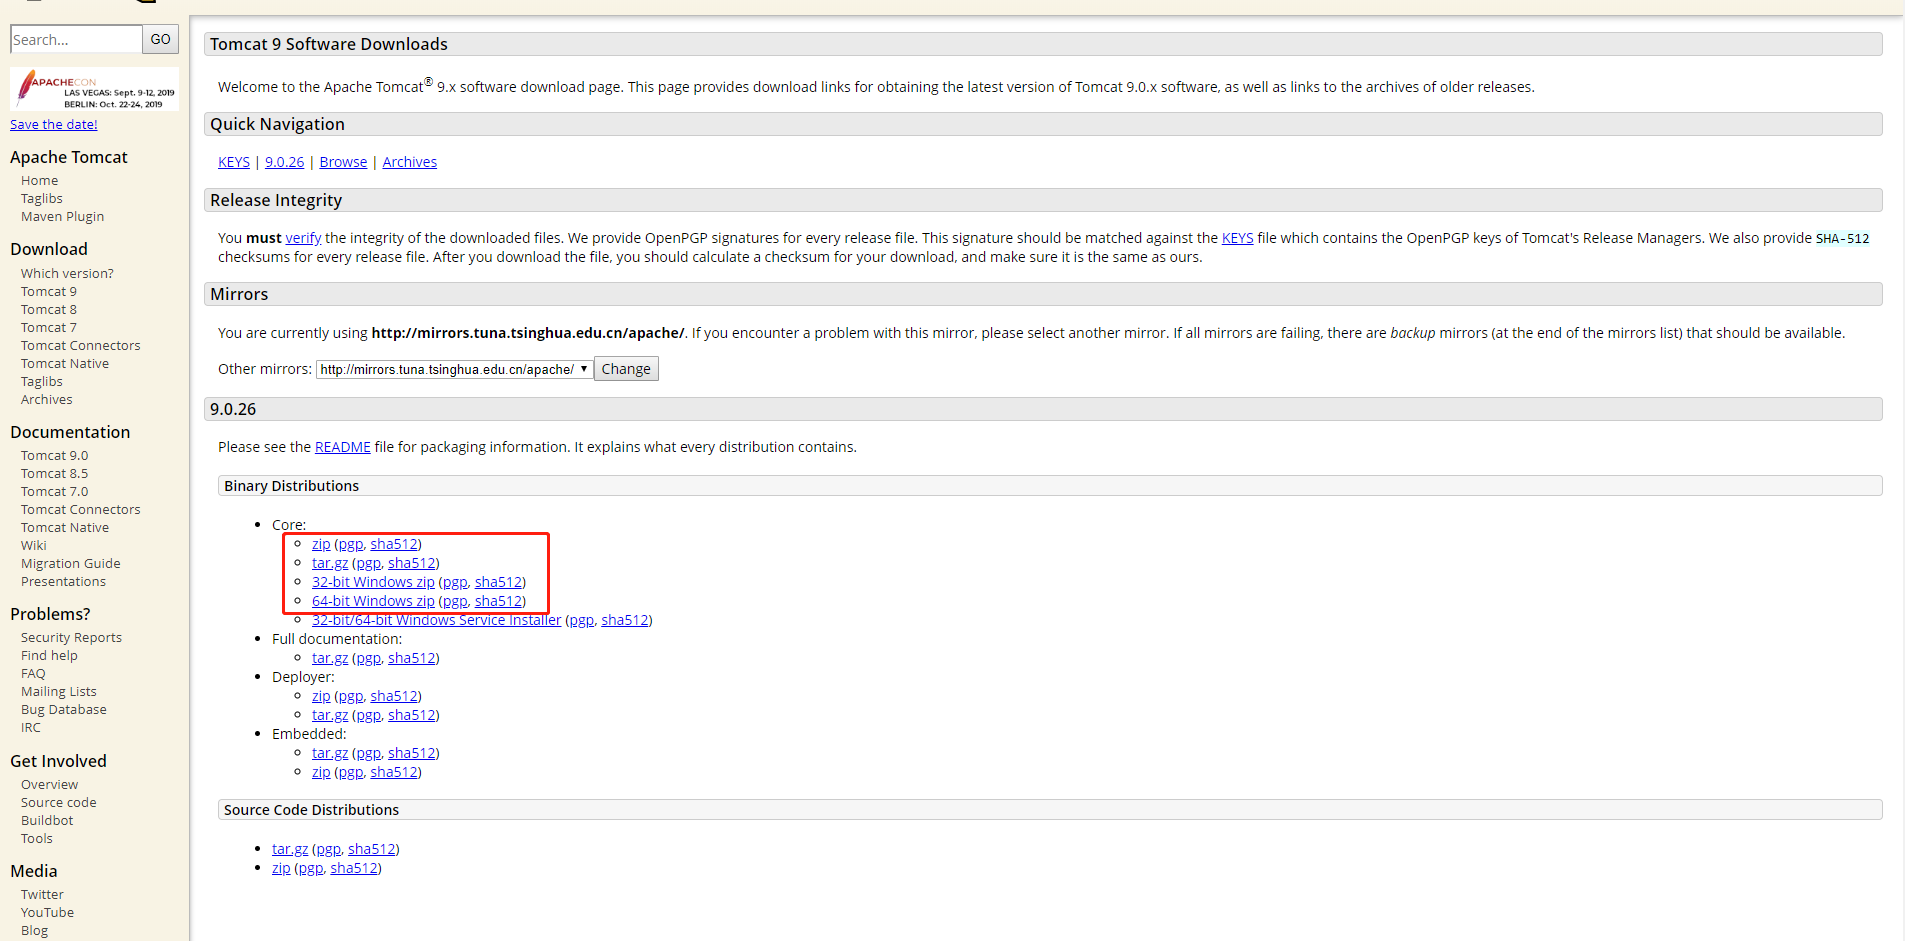Open Blog under Media
Viewport: 1905px width, 941px height.
[34, 931]
